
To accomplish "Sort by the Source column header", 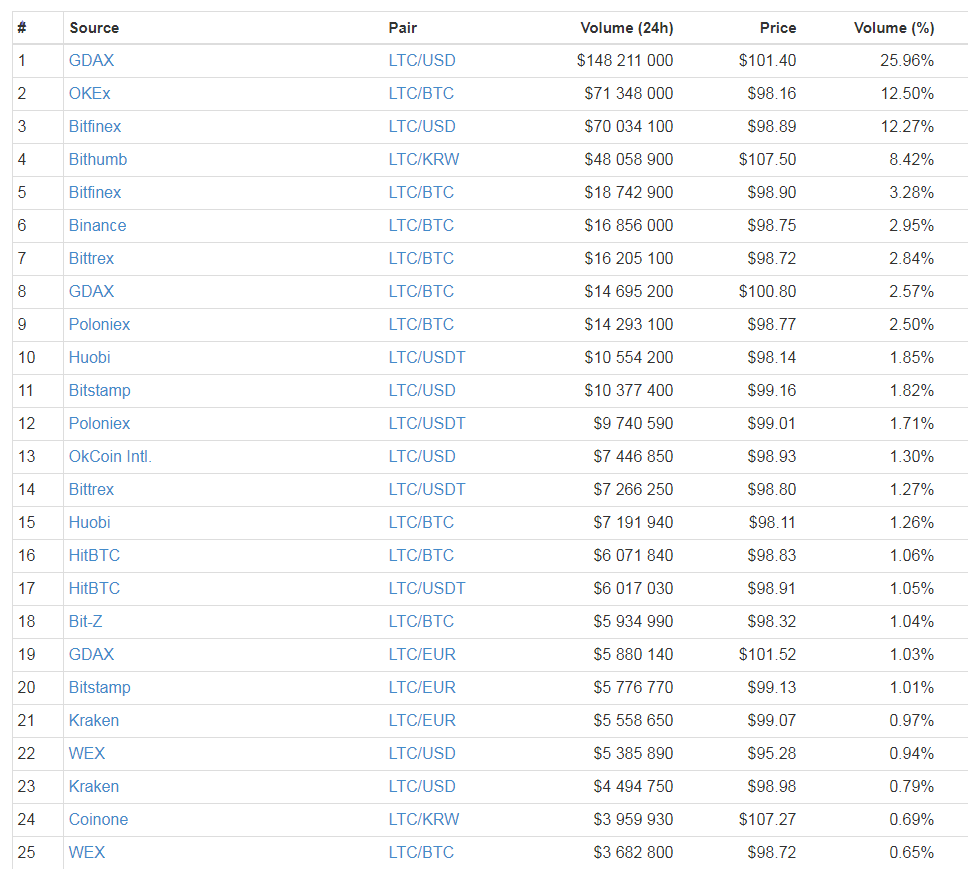I will (x=94, y=28).
